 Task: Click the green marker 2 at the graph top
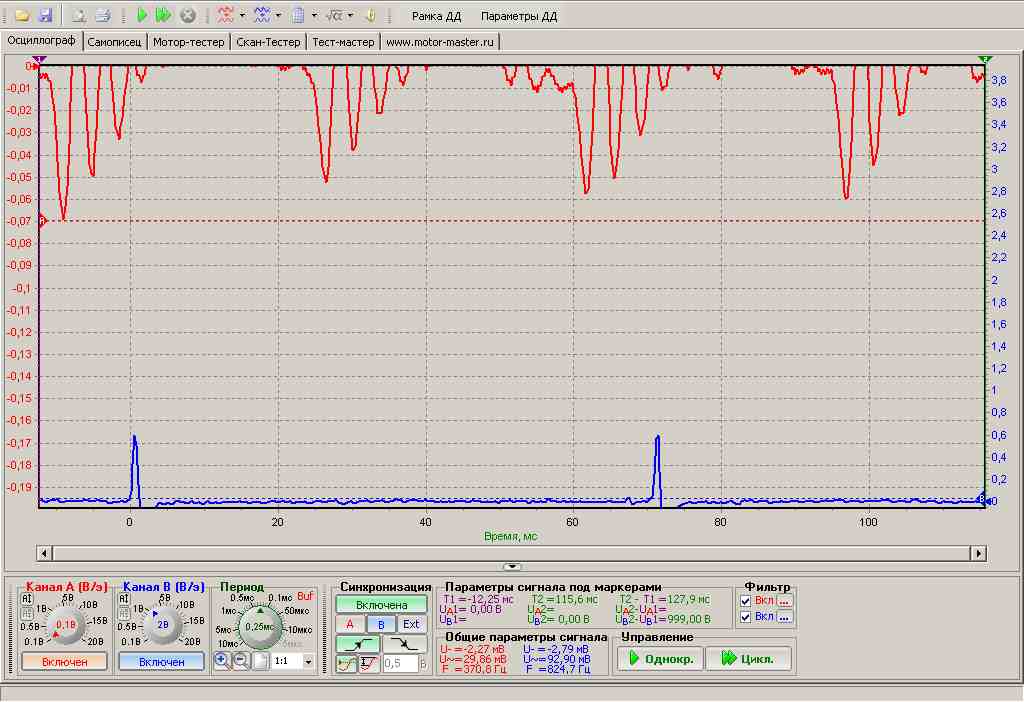(x=984, y=60)
